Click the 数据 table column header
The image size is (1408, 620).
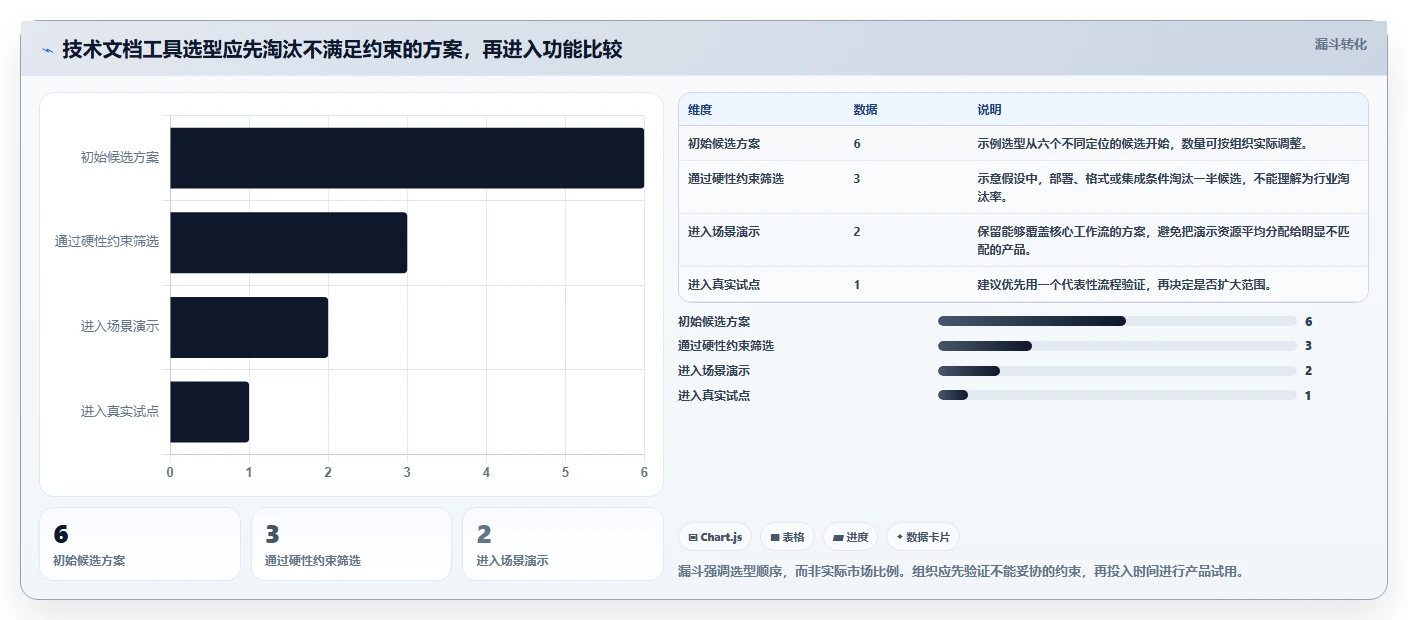click(x=865, y=110)
